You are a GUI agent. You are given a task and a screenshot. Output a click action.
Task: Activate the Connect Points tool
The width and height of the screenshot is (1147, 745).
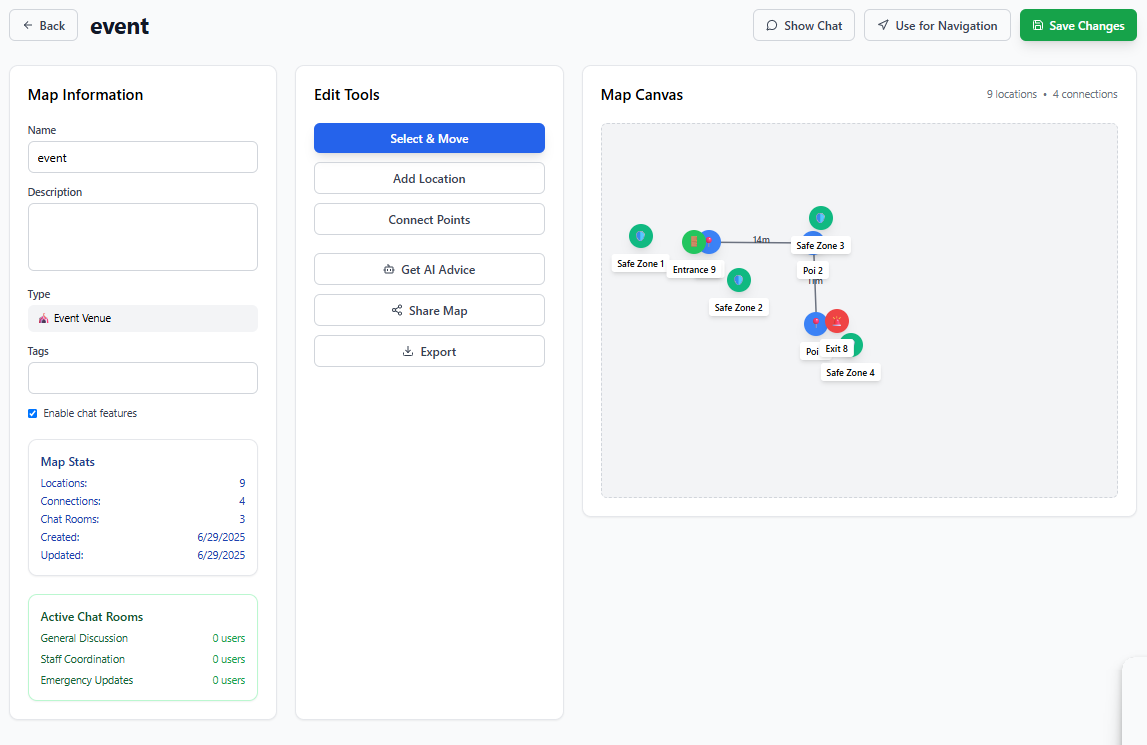pos(429,219)
